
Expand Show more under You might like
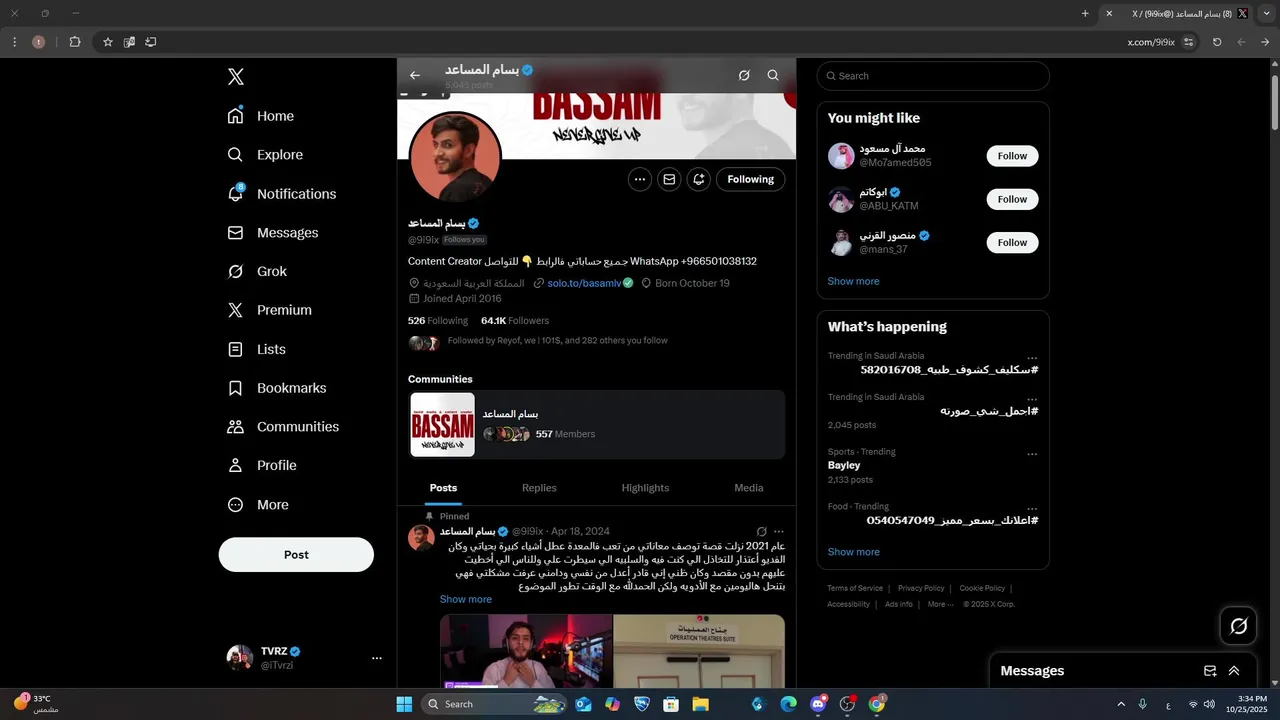pos(853,281)
